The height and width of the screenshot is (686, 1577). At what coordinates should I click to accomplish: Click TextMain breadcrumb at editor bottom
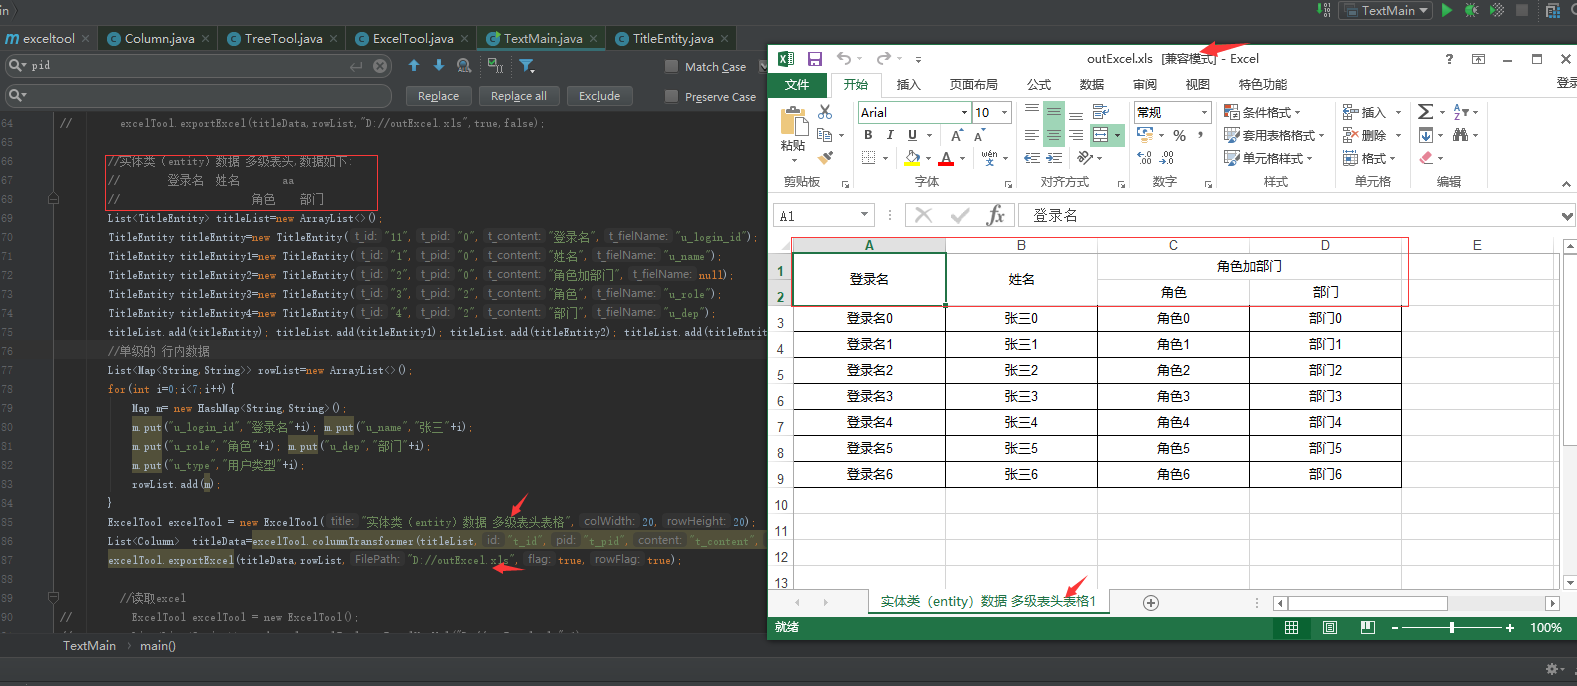coord(89,646)
